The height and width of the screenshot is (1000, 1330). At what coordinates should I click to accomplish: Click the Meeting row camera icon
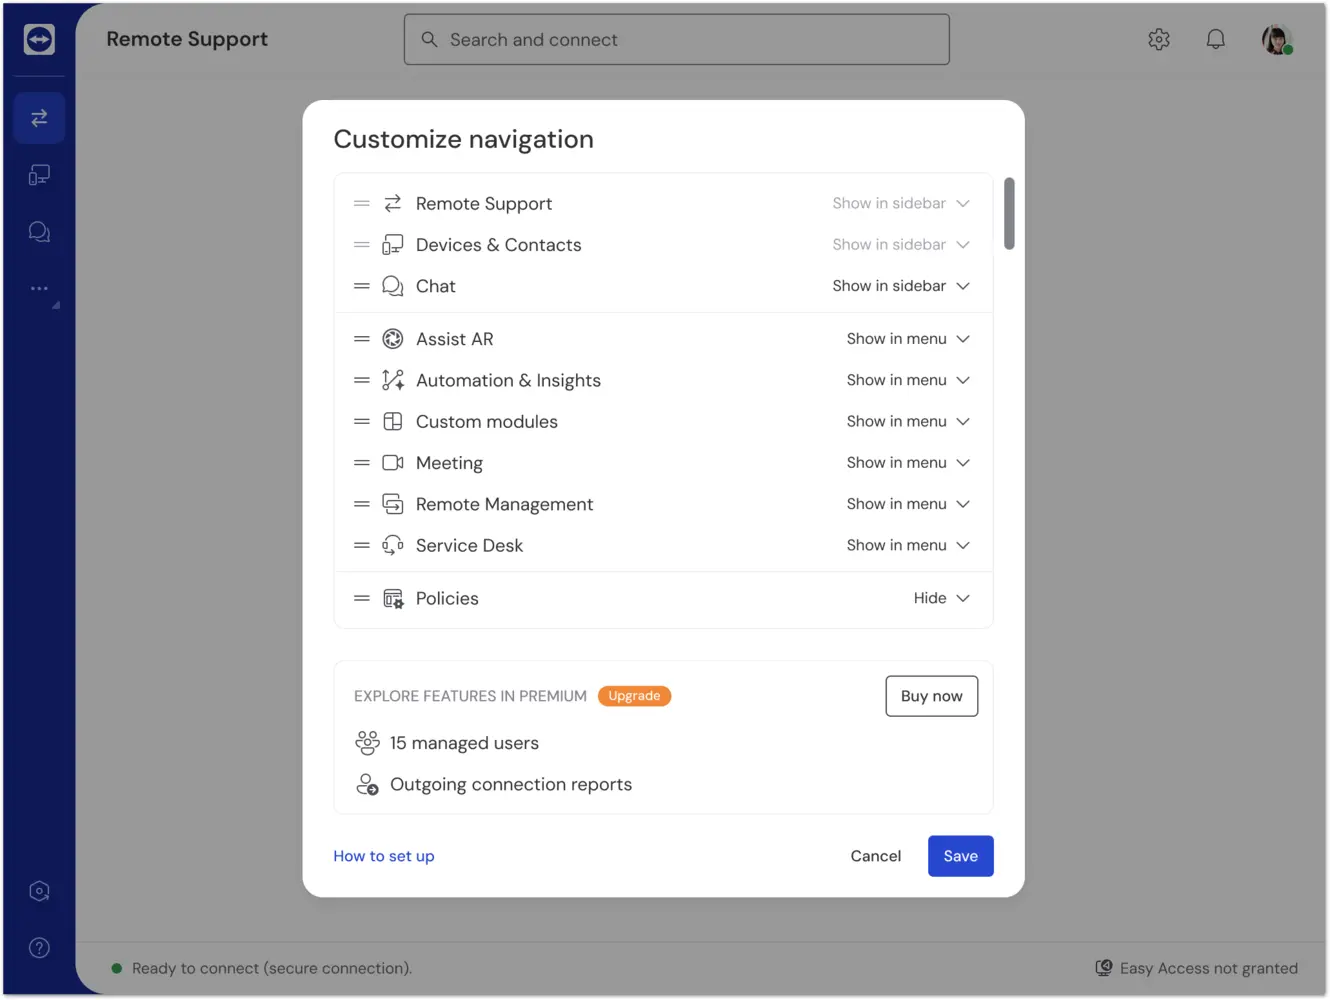(393, 463)
